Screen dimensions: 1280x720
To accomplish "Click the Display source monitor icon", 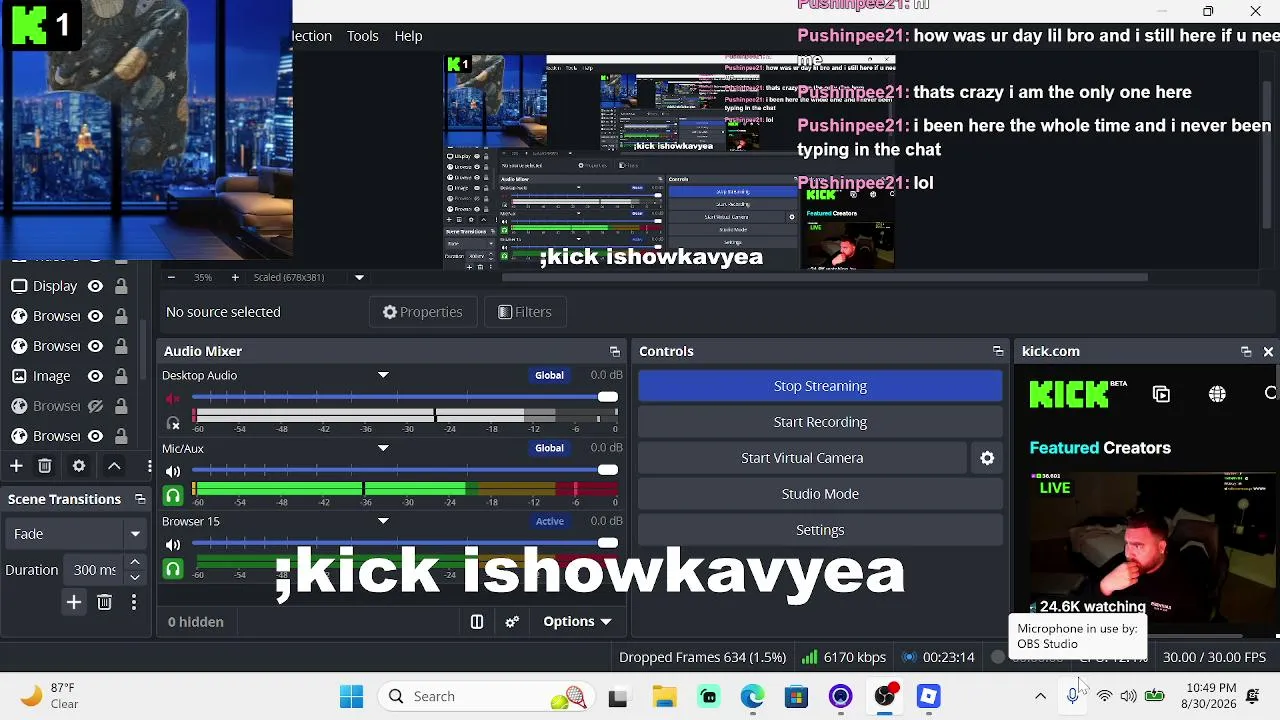I will [19, 286].
